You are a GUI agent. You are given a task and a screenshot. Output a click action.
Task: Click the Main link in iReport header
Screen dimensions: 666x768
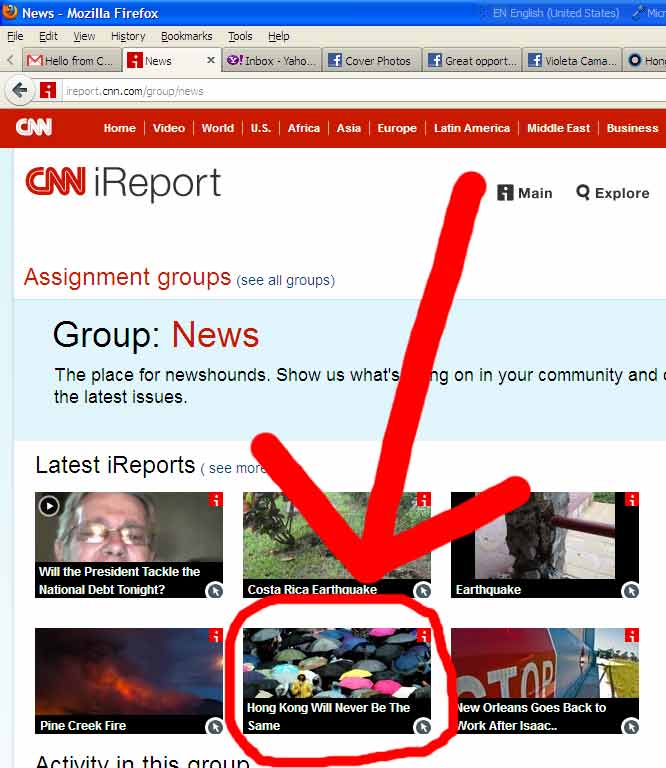tap(535, 193)
